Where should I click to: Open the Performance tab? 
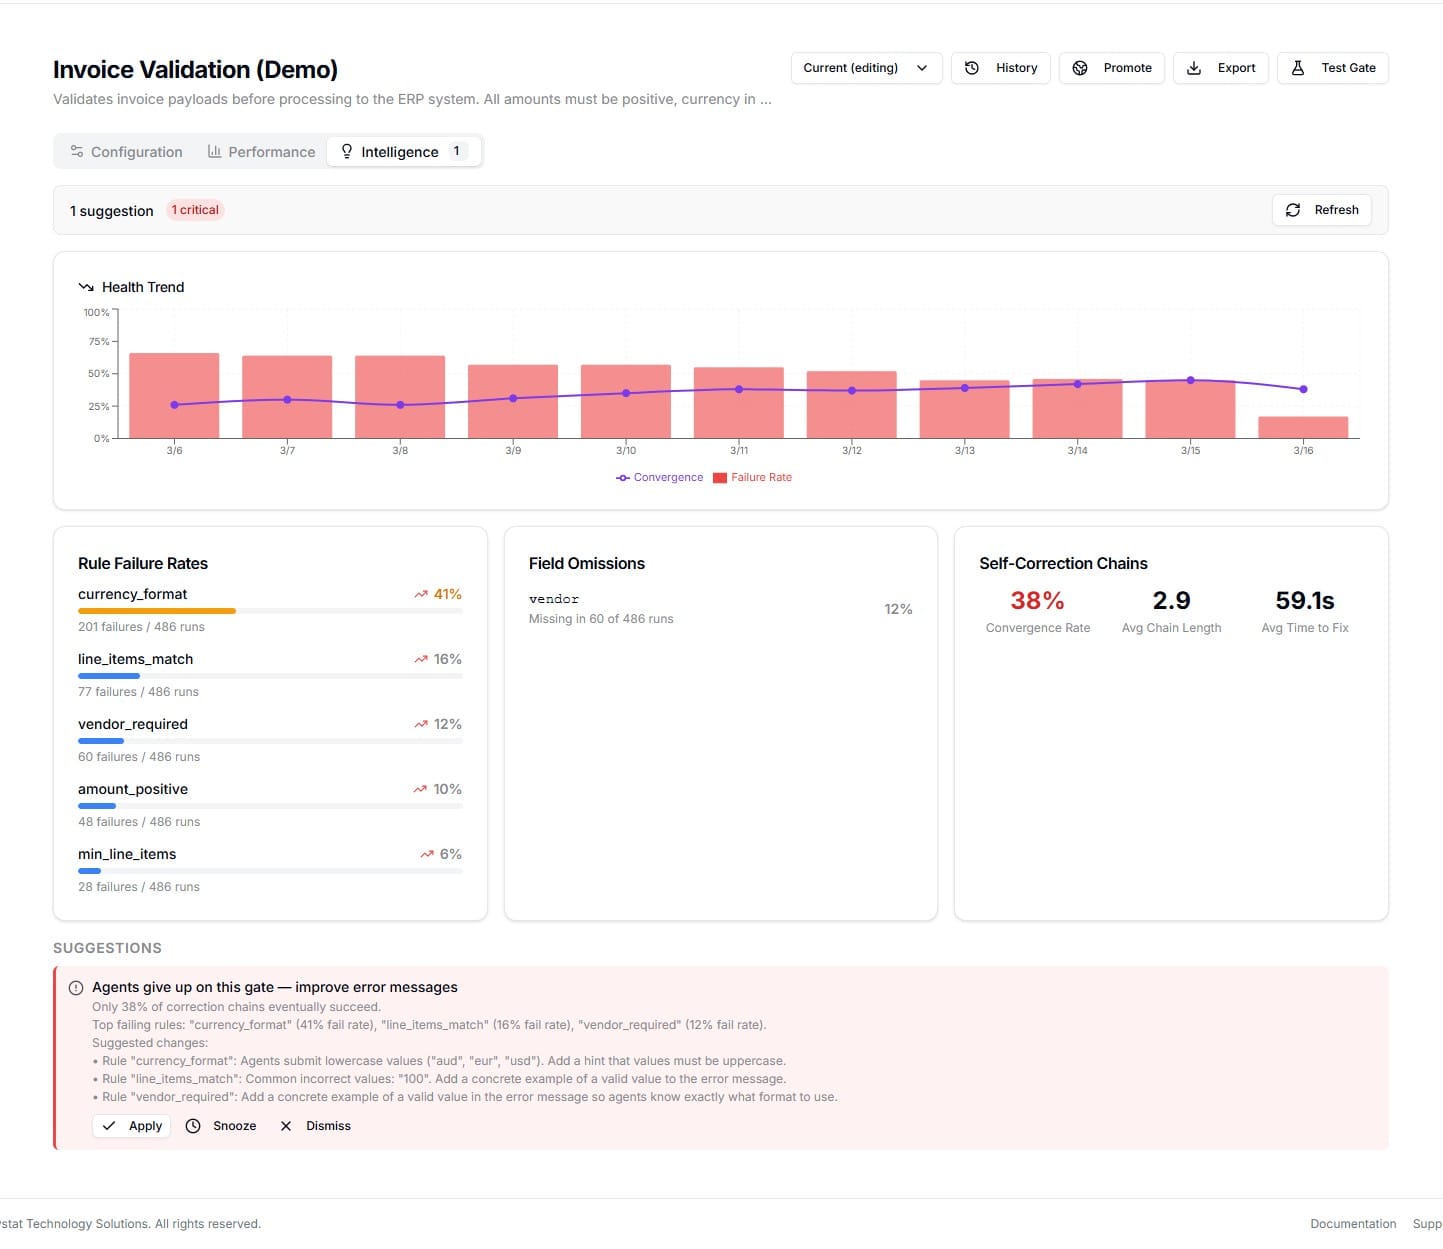pos(261,152)
